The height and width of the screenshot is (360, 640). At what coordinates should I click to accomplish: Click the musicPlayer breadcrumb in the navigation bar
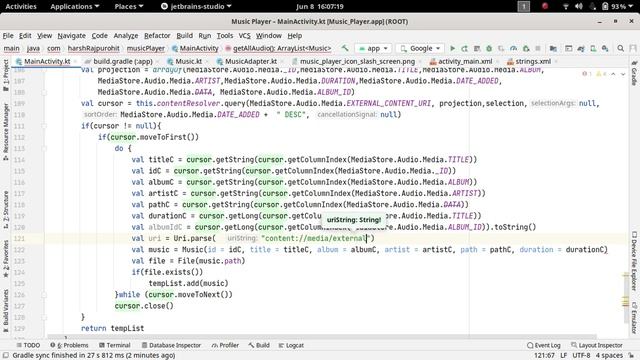146,48
